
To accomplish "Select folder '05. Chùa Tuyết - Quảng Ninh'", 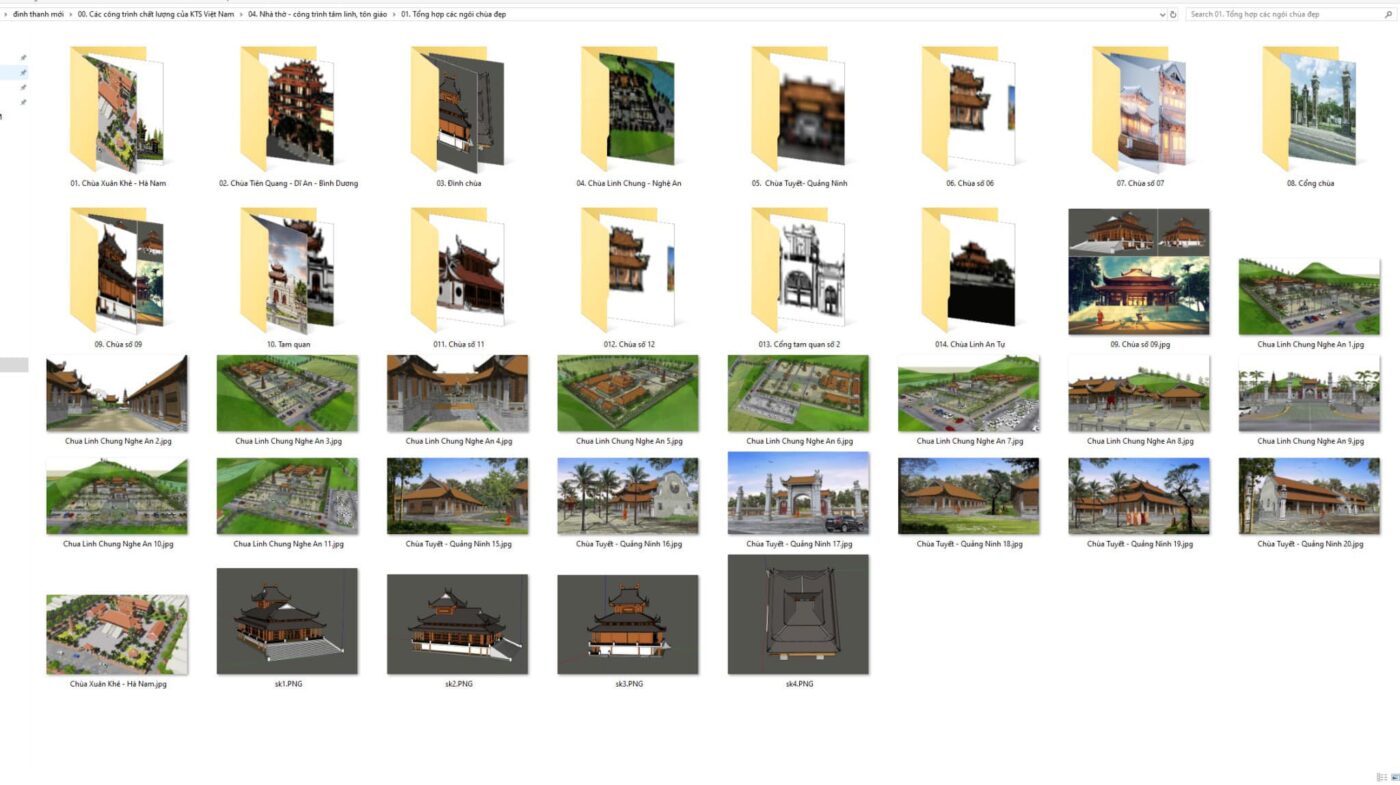I will pyautogui.click(x=798, y=110).
